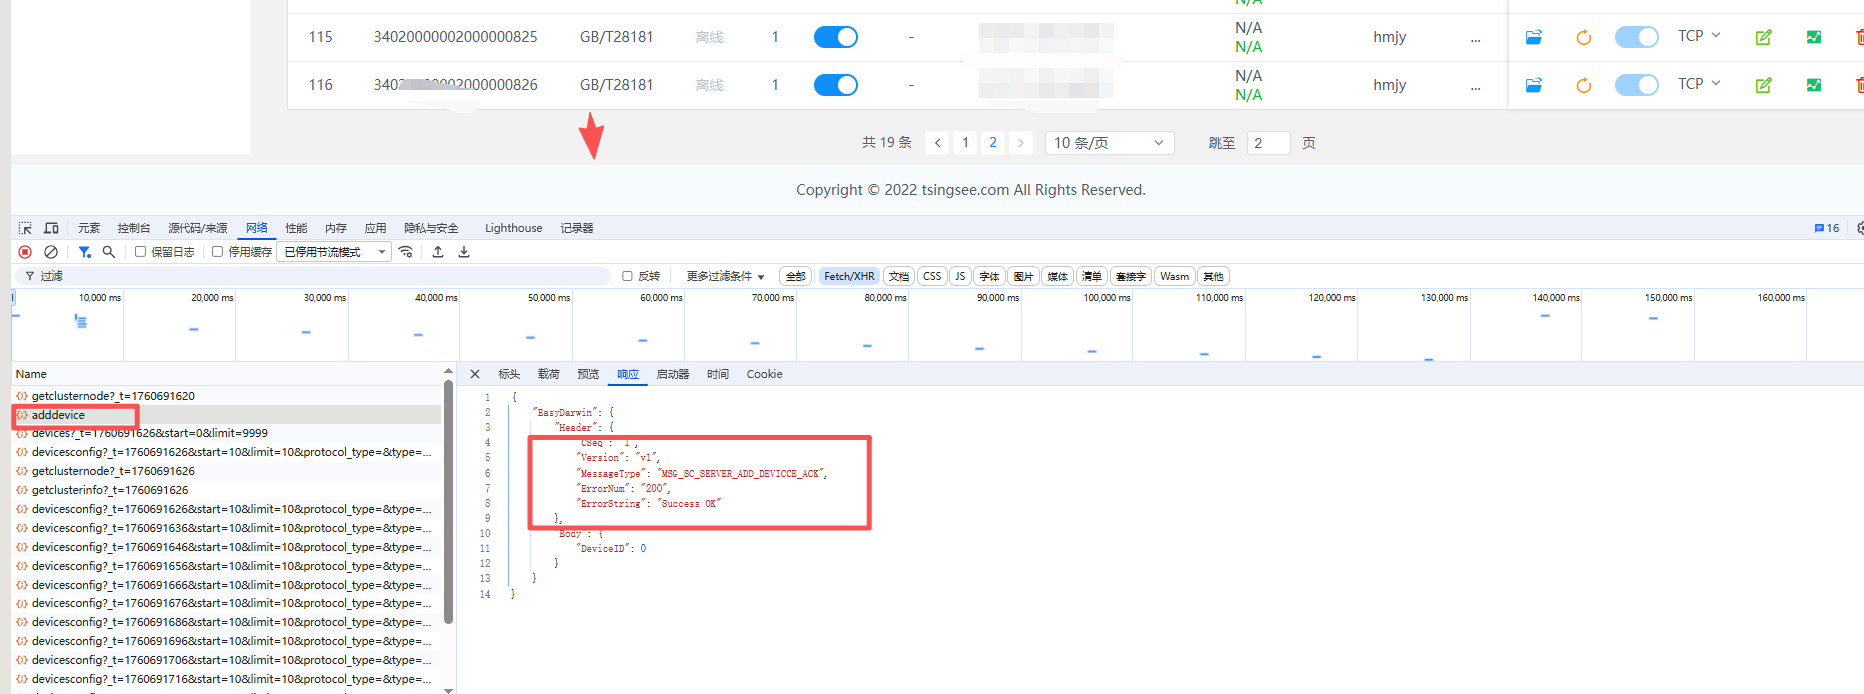
Task: Check the 反转 filter checkbox
Action: click(628, 276)
